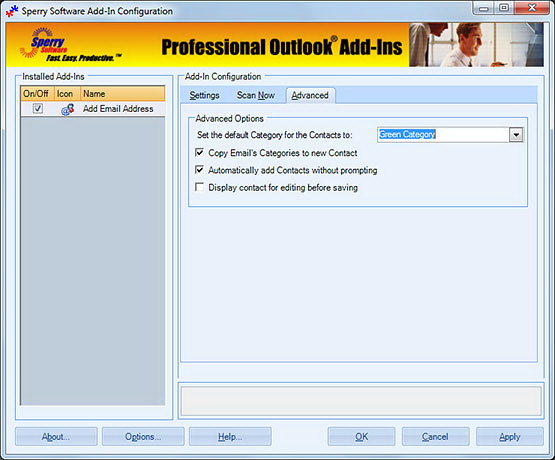The image size is (555, 460).
Task: Switch to the Settings tab
Action: 204,95
